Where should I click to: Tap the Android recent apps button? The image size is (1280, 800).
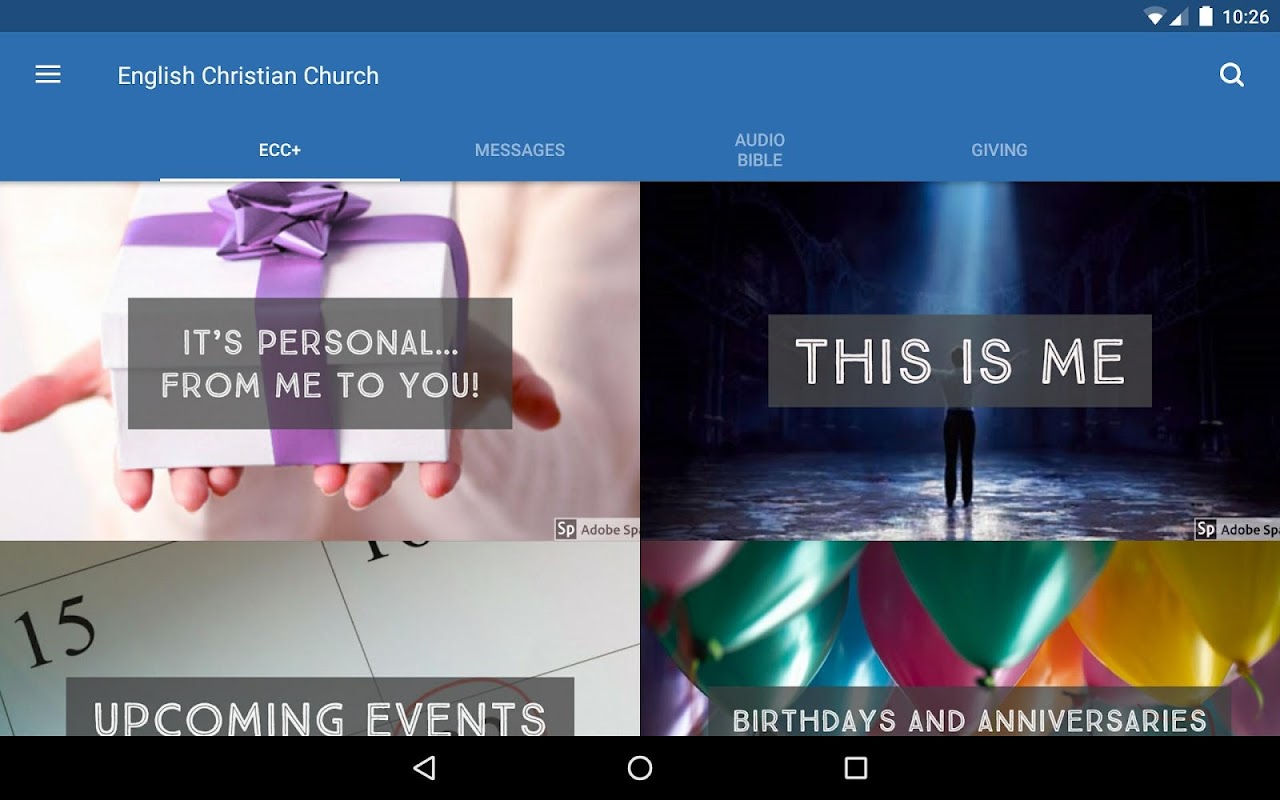coord(856,768)
